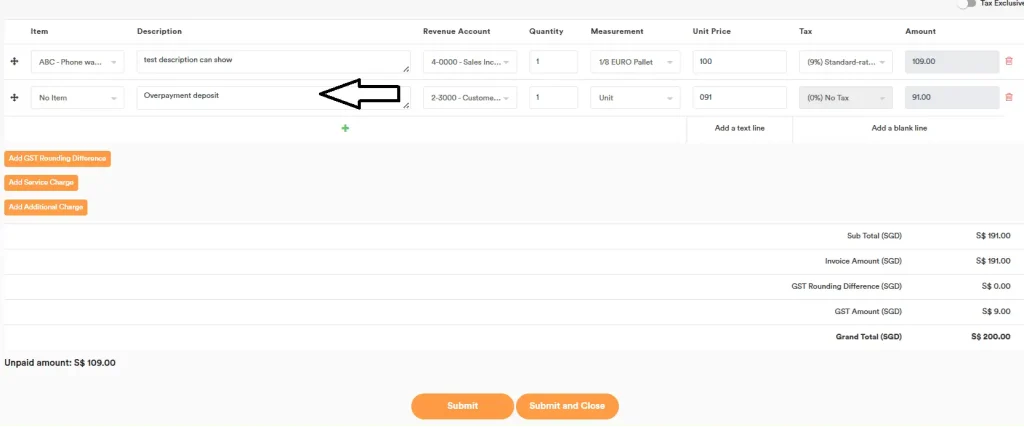The height and width of the screenshot is (428, 1024).
Task: Click the drag handle on second row
Action: [14, 97]
